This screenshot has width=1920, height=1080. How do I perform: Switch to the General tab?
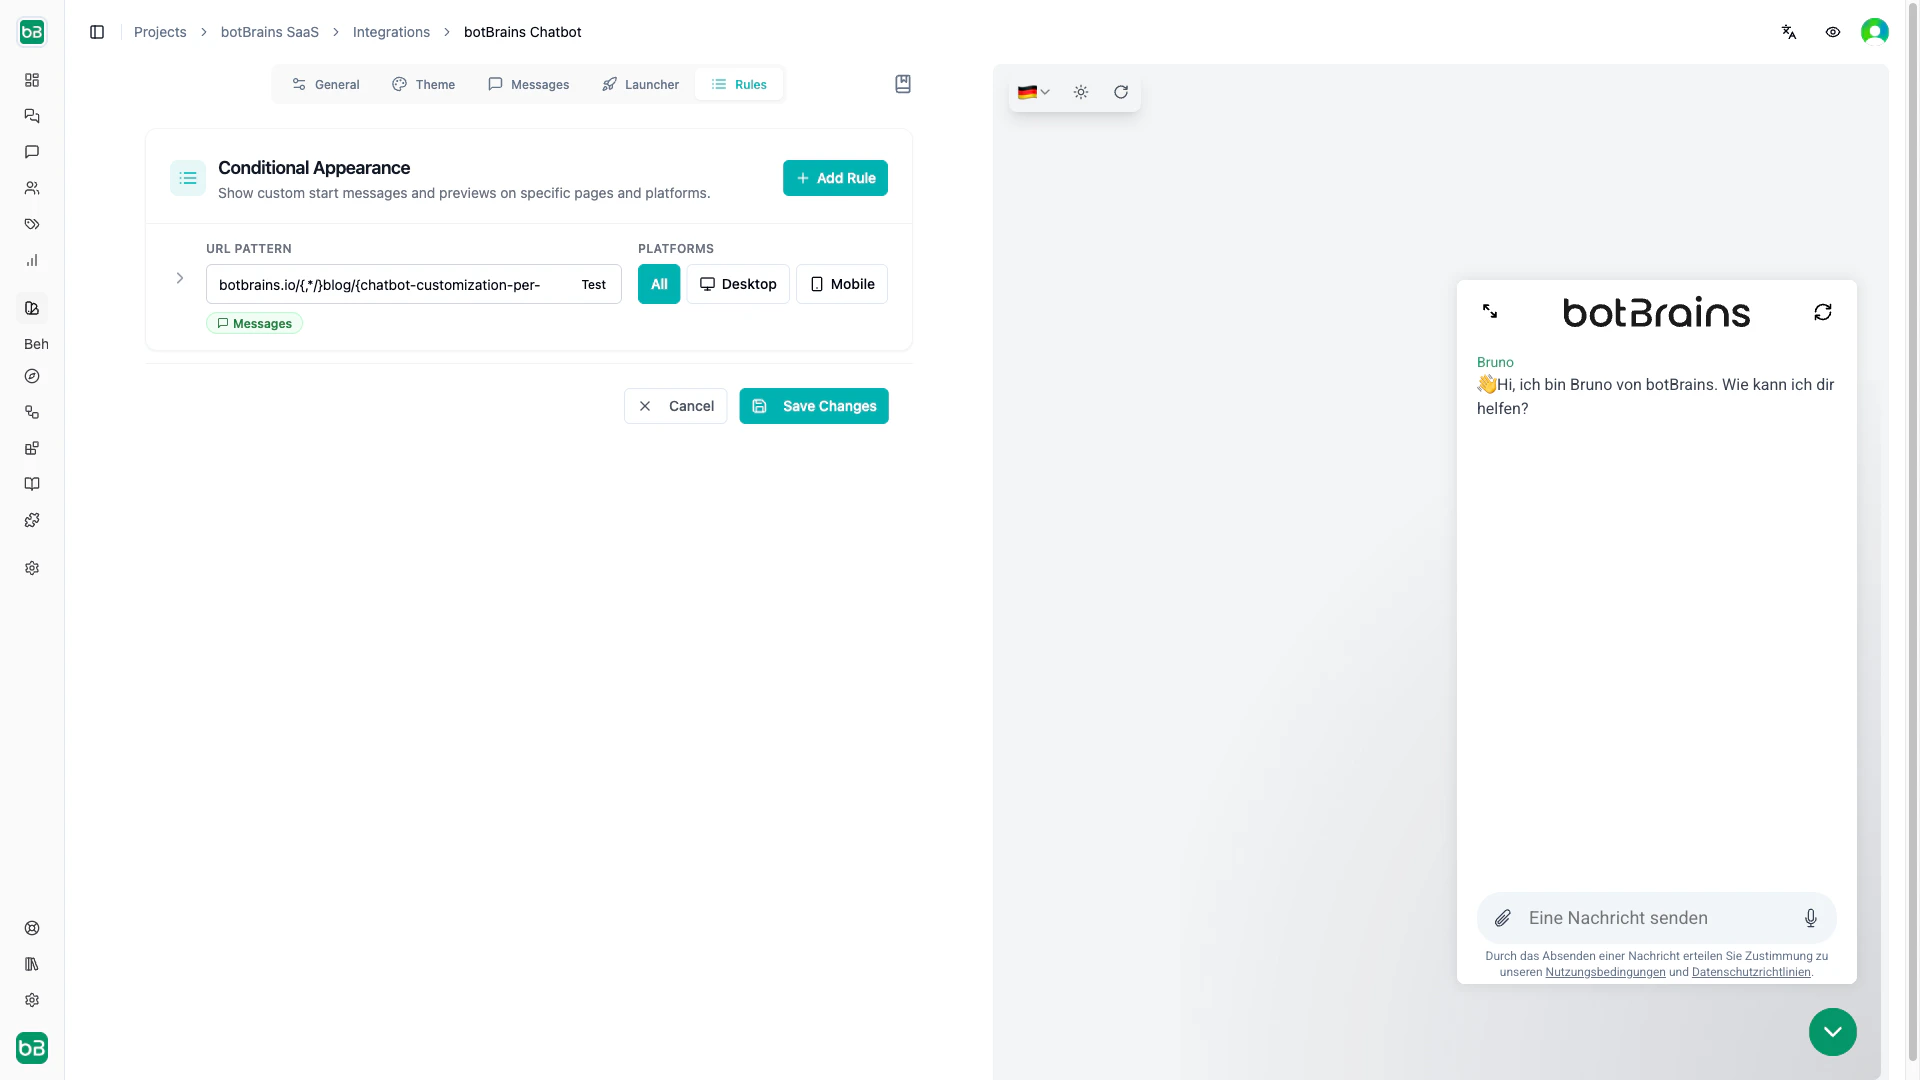pos(326,84)
